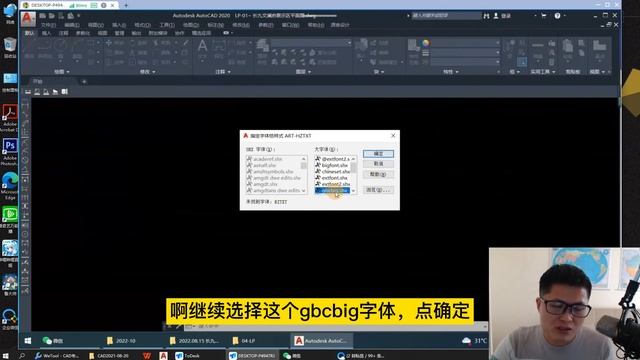
Task: Select the Move tool in modify panel
Action: [x=109, y=43]
